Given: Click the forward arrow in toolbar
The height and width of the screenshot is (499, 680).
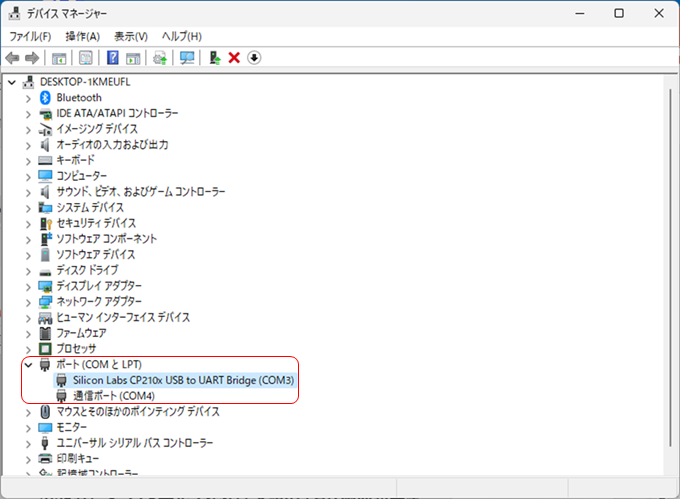Looking at the screenshot, I should (x=33, y=58).
